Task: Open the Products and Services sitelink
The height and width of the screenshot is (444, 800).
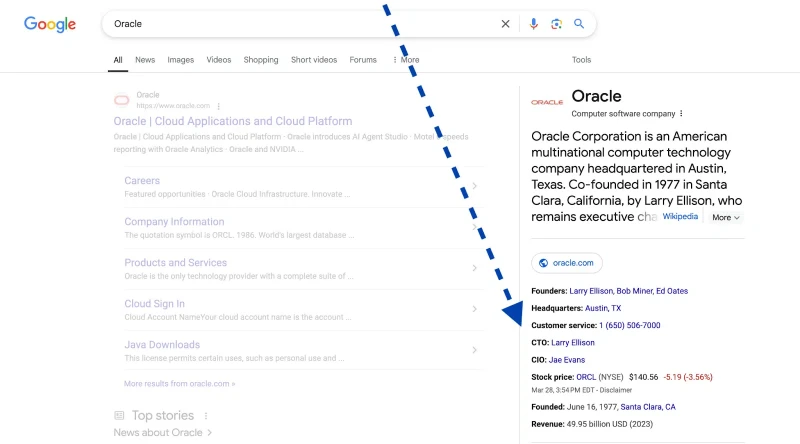Action: pyautogui.click(x=176, y=263)
